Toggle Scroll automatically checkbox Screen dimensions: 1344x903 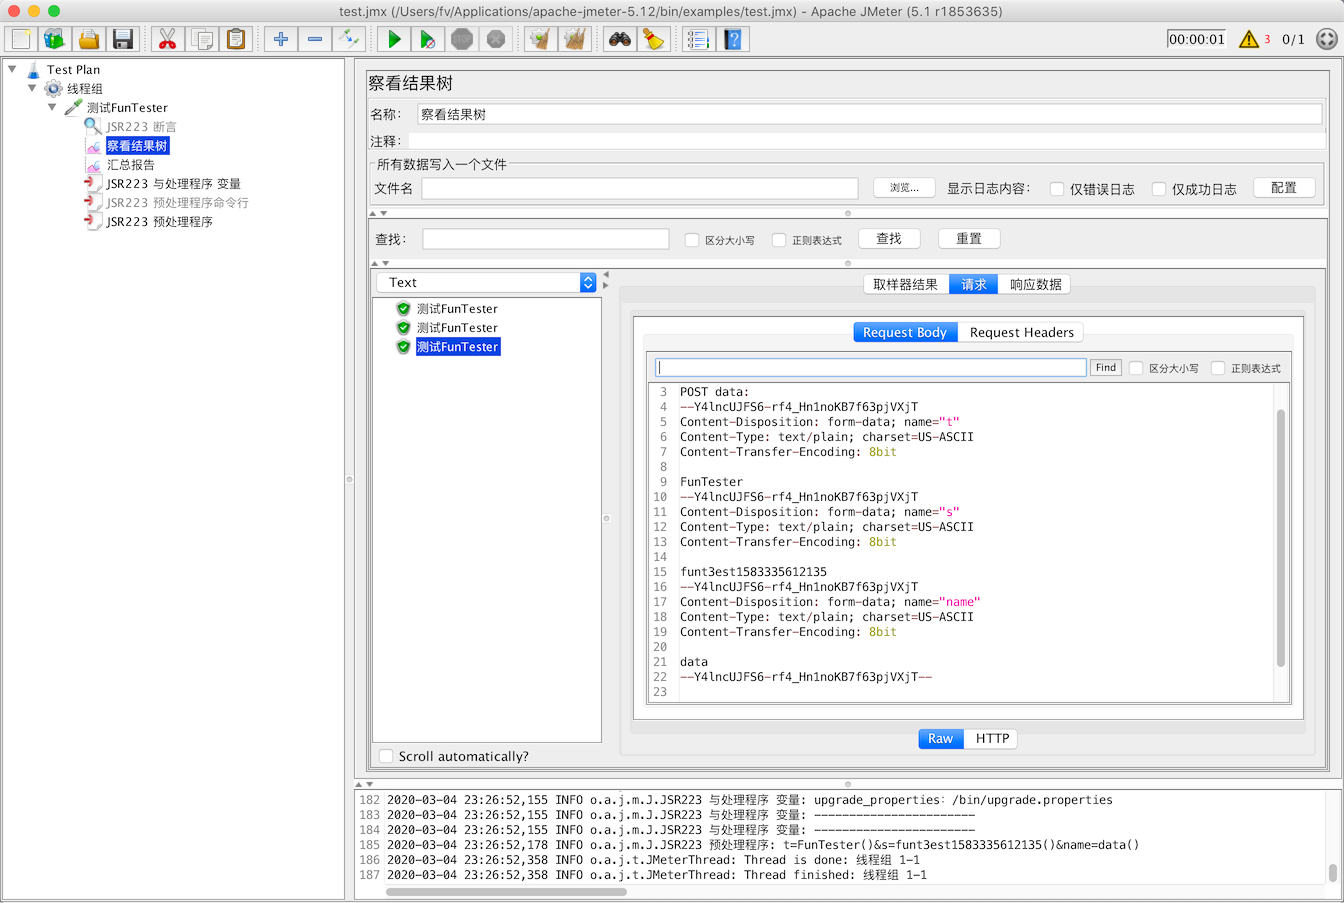coord(386,756)
